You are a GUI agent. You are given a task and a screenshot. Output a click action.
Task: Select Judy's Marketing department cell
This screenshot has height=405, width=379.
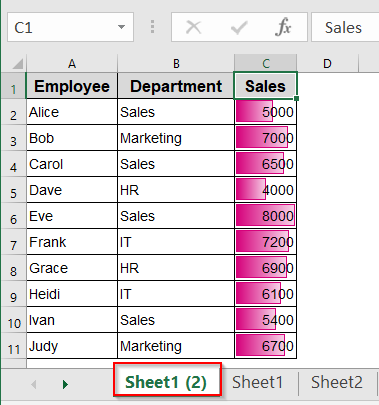coord(176,346)
